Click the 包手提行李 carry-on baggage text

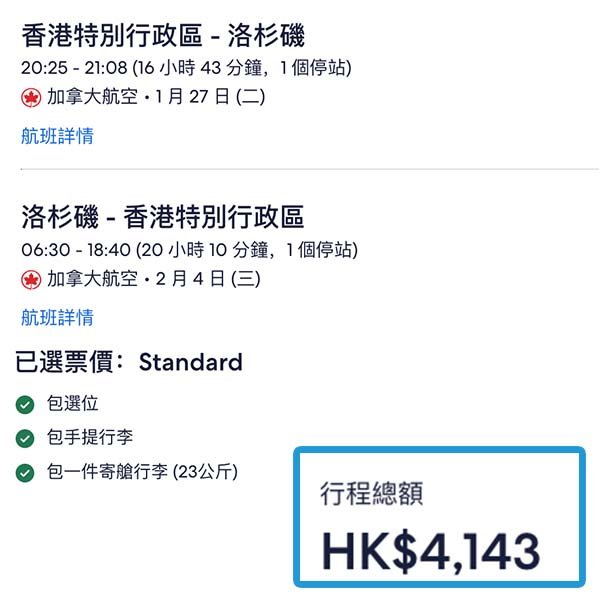(89, 438)
